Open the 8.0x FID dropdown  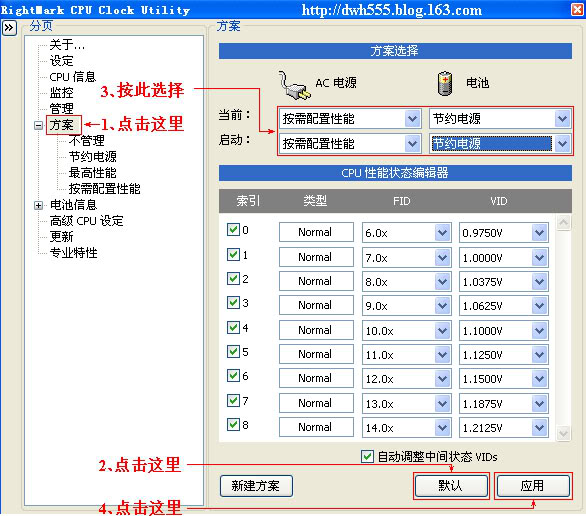(442, 281)
